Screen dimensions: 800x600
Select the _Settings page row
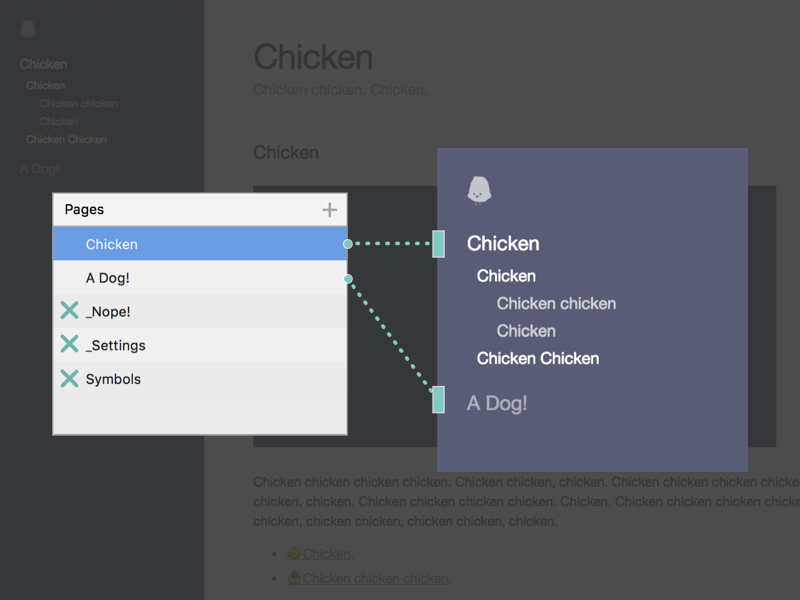click(200, 345)
